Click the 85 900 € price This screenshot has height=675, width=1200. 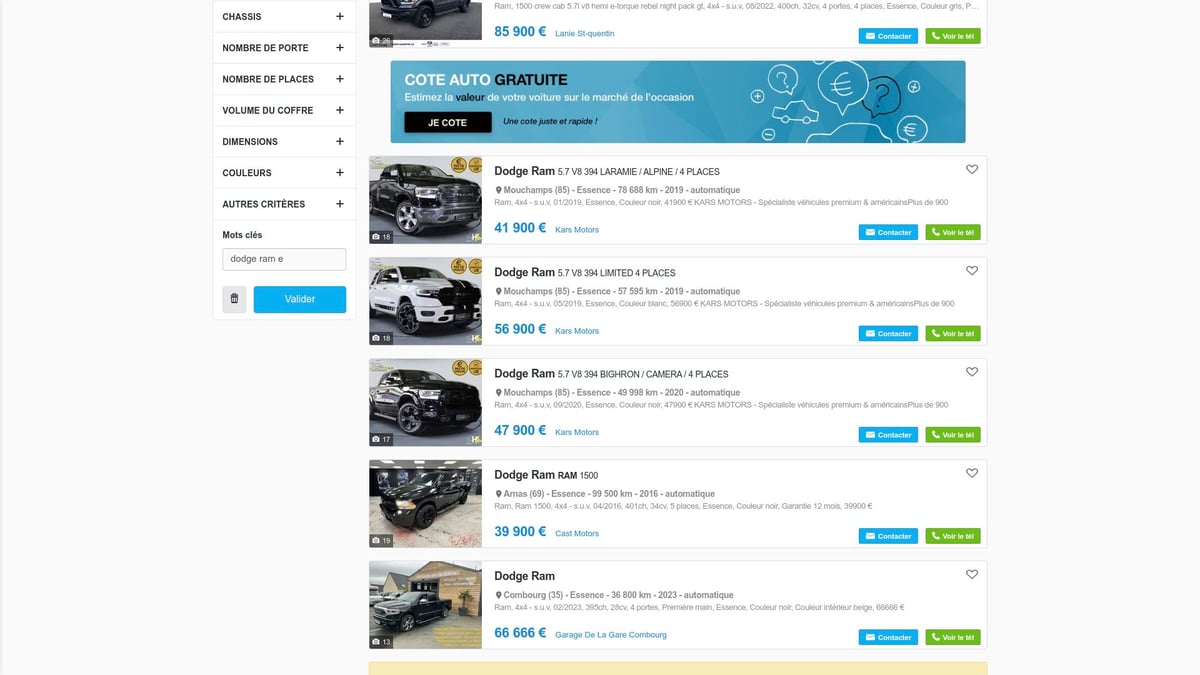pos(520,31)
